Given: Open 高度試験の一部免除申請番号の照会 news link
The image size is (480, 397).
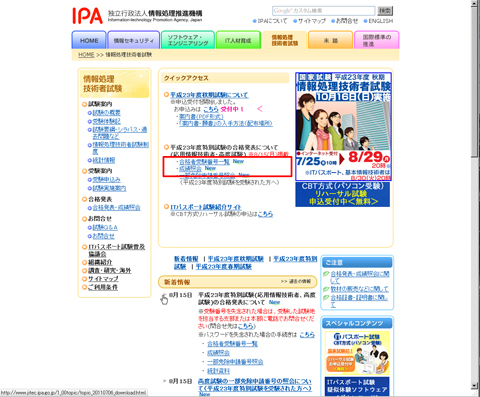Looking at the screenshot, I should pyautogui.click(x=255, y=385).
